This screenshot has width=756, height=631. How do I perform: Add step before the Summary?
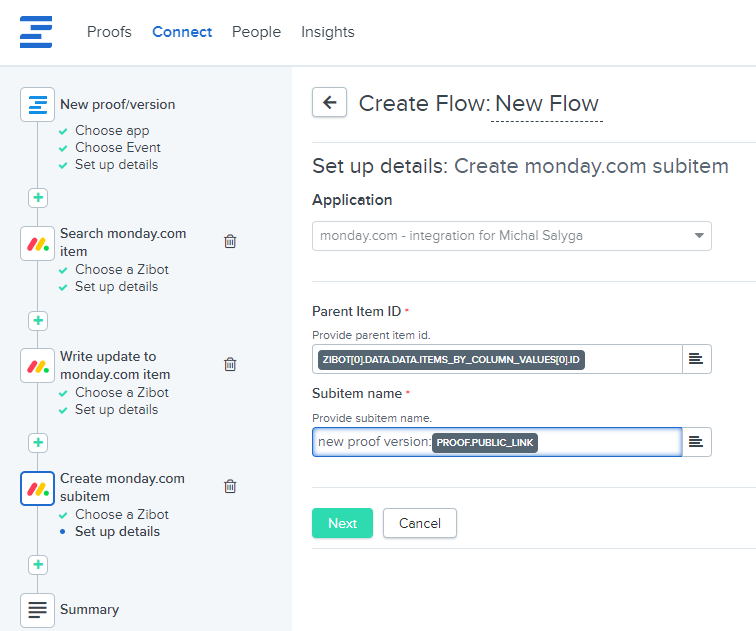click(x=38, y=565)
